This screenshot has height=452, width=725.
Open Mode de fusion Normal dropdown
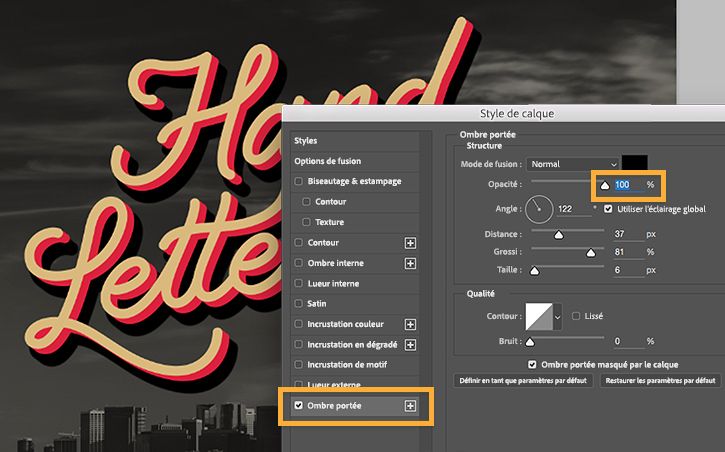point(572,164)
